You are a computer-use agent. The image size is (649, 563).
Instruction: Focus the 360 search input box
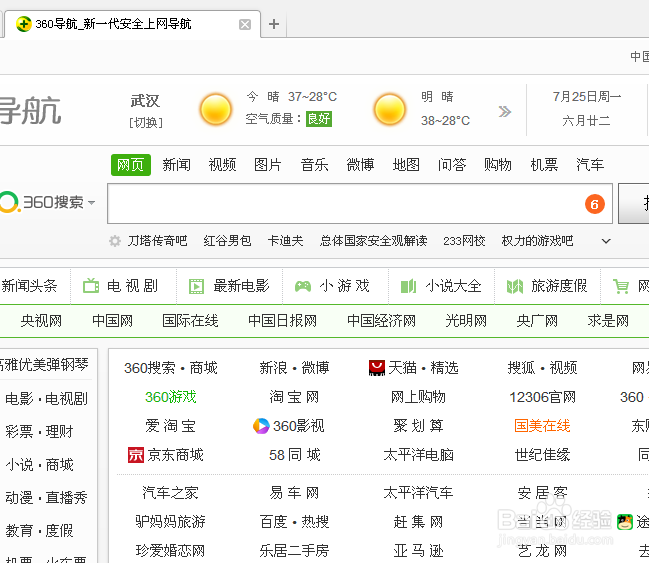tap(360, 204)
